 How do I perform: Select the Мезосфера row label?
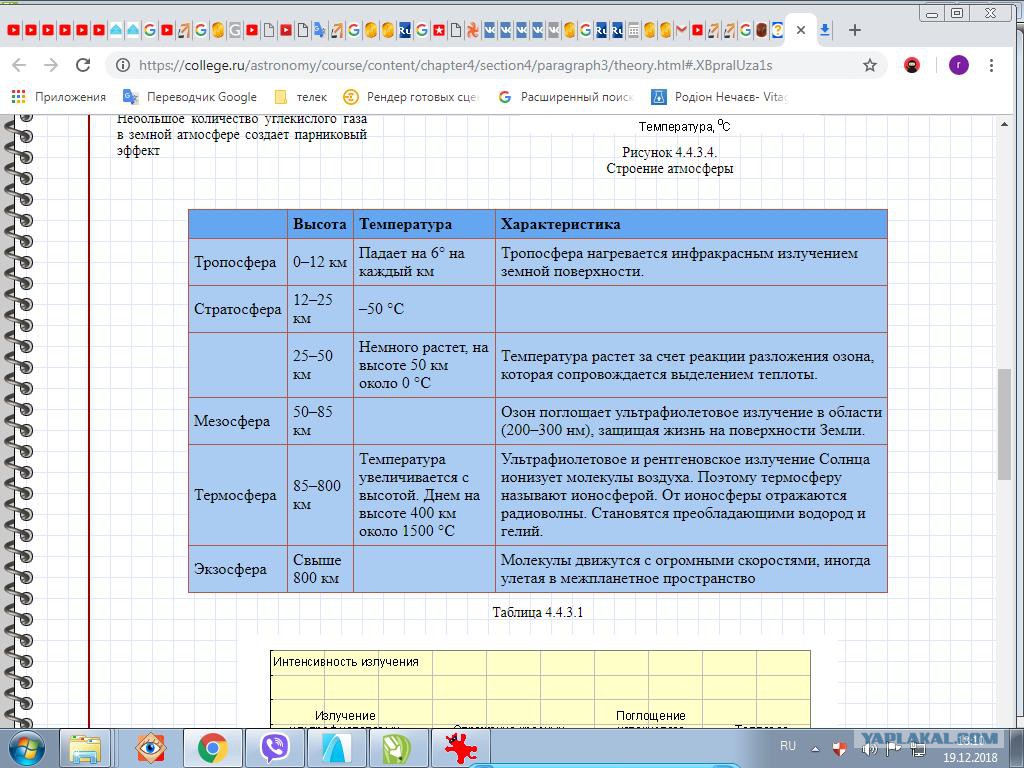(x=232, y=421)
